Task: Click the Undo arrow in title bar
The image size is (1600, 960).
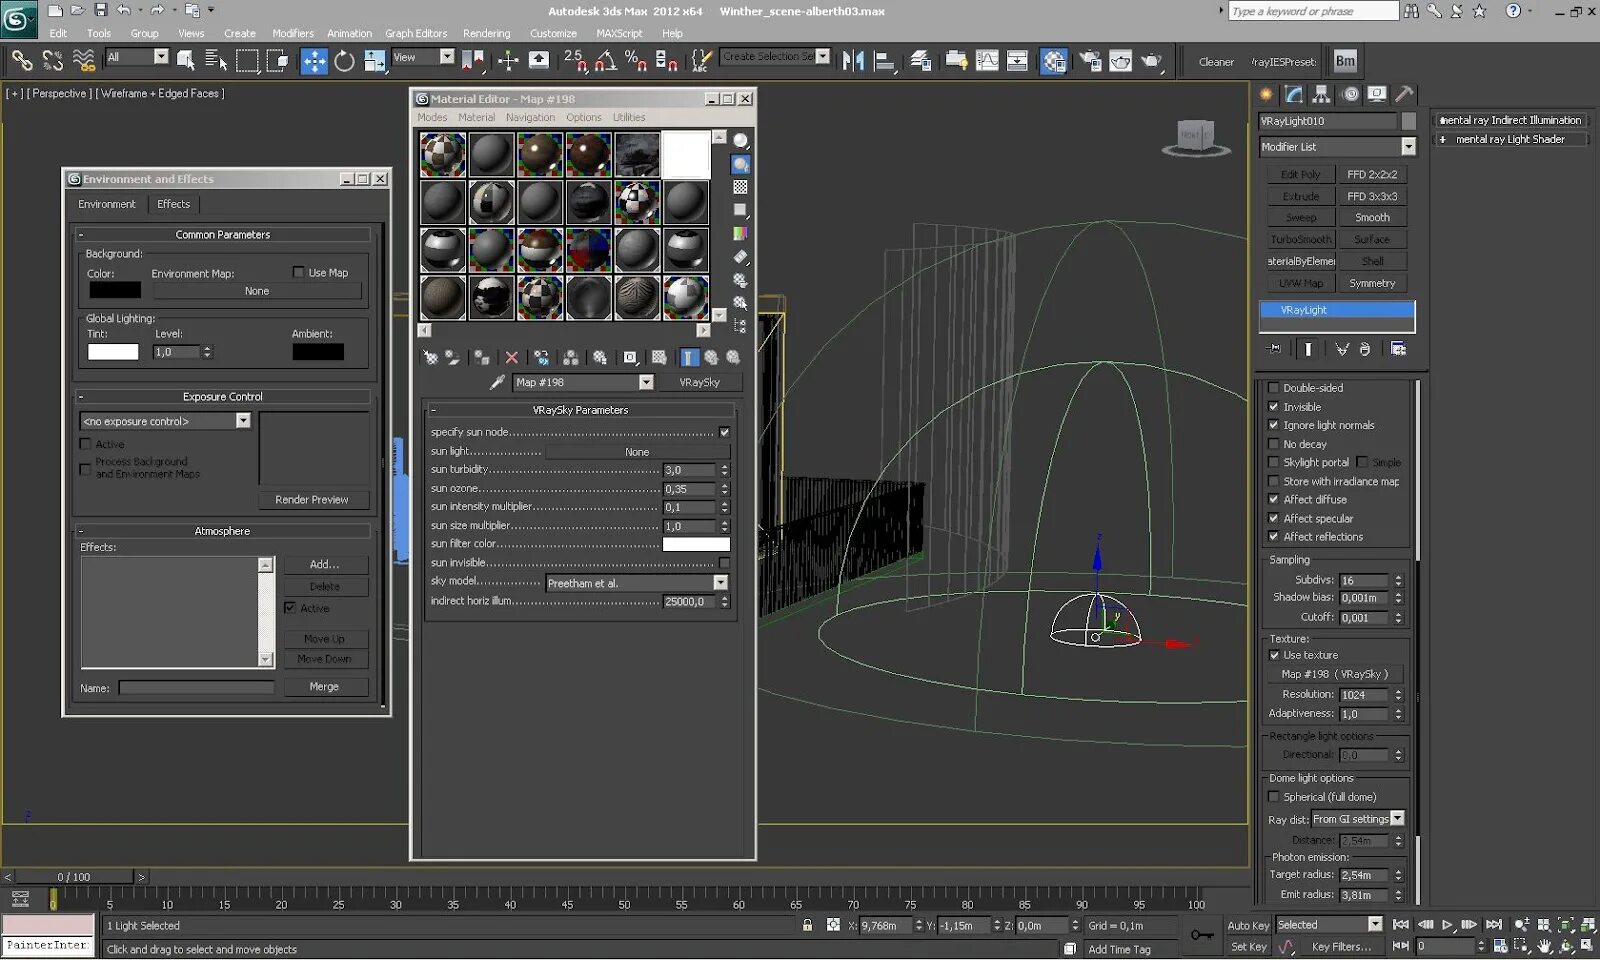Action: pos(124,11)
